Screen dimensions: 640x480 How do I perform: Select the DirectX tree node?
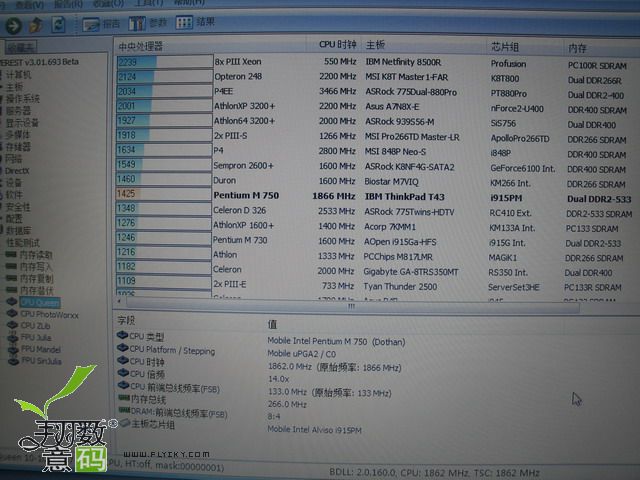tap(17, 171)
